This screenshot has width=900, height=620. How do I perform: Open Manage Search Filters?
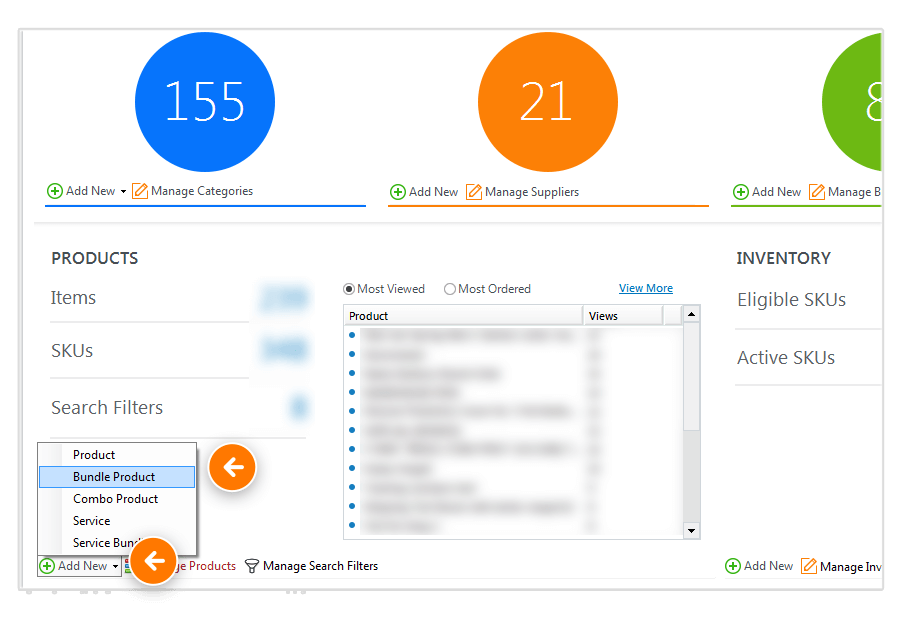(320, 566)
